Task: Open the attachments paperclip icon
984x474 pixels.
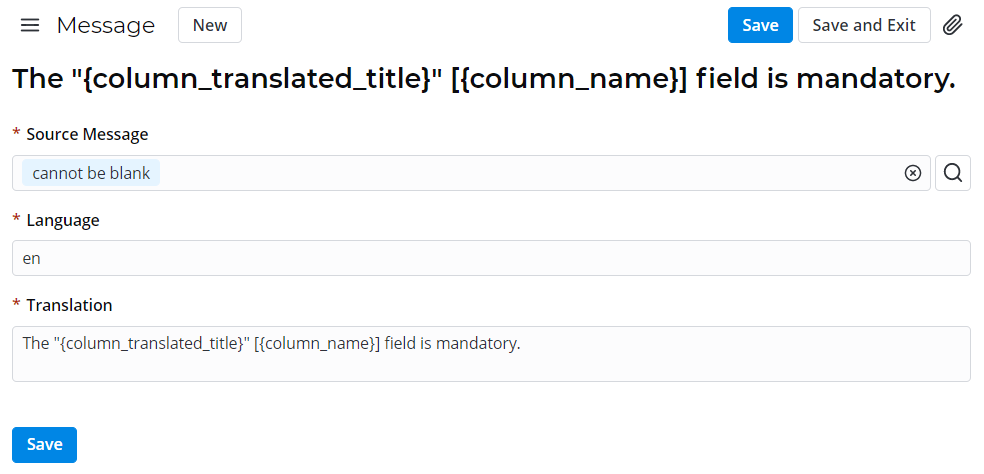Action: click(x=953, y=25)
